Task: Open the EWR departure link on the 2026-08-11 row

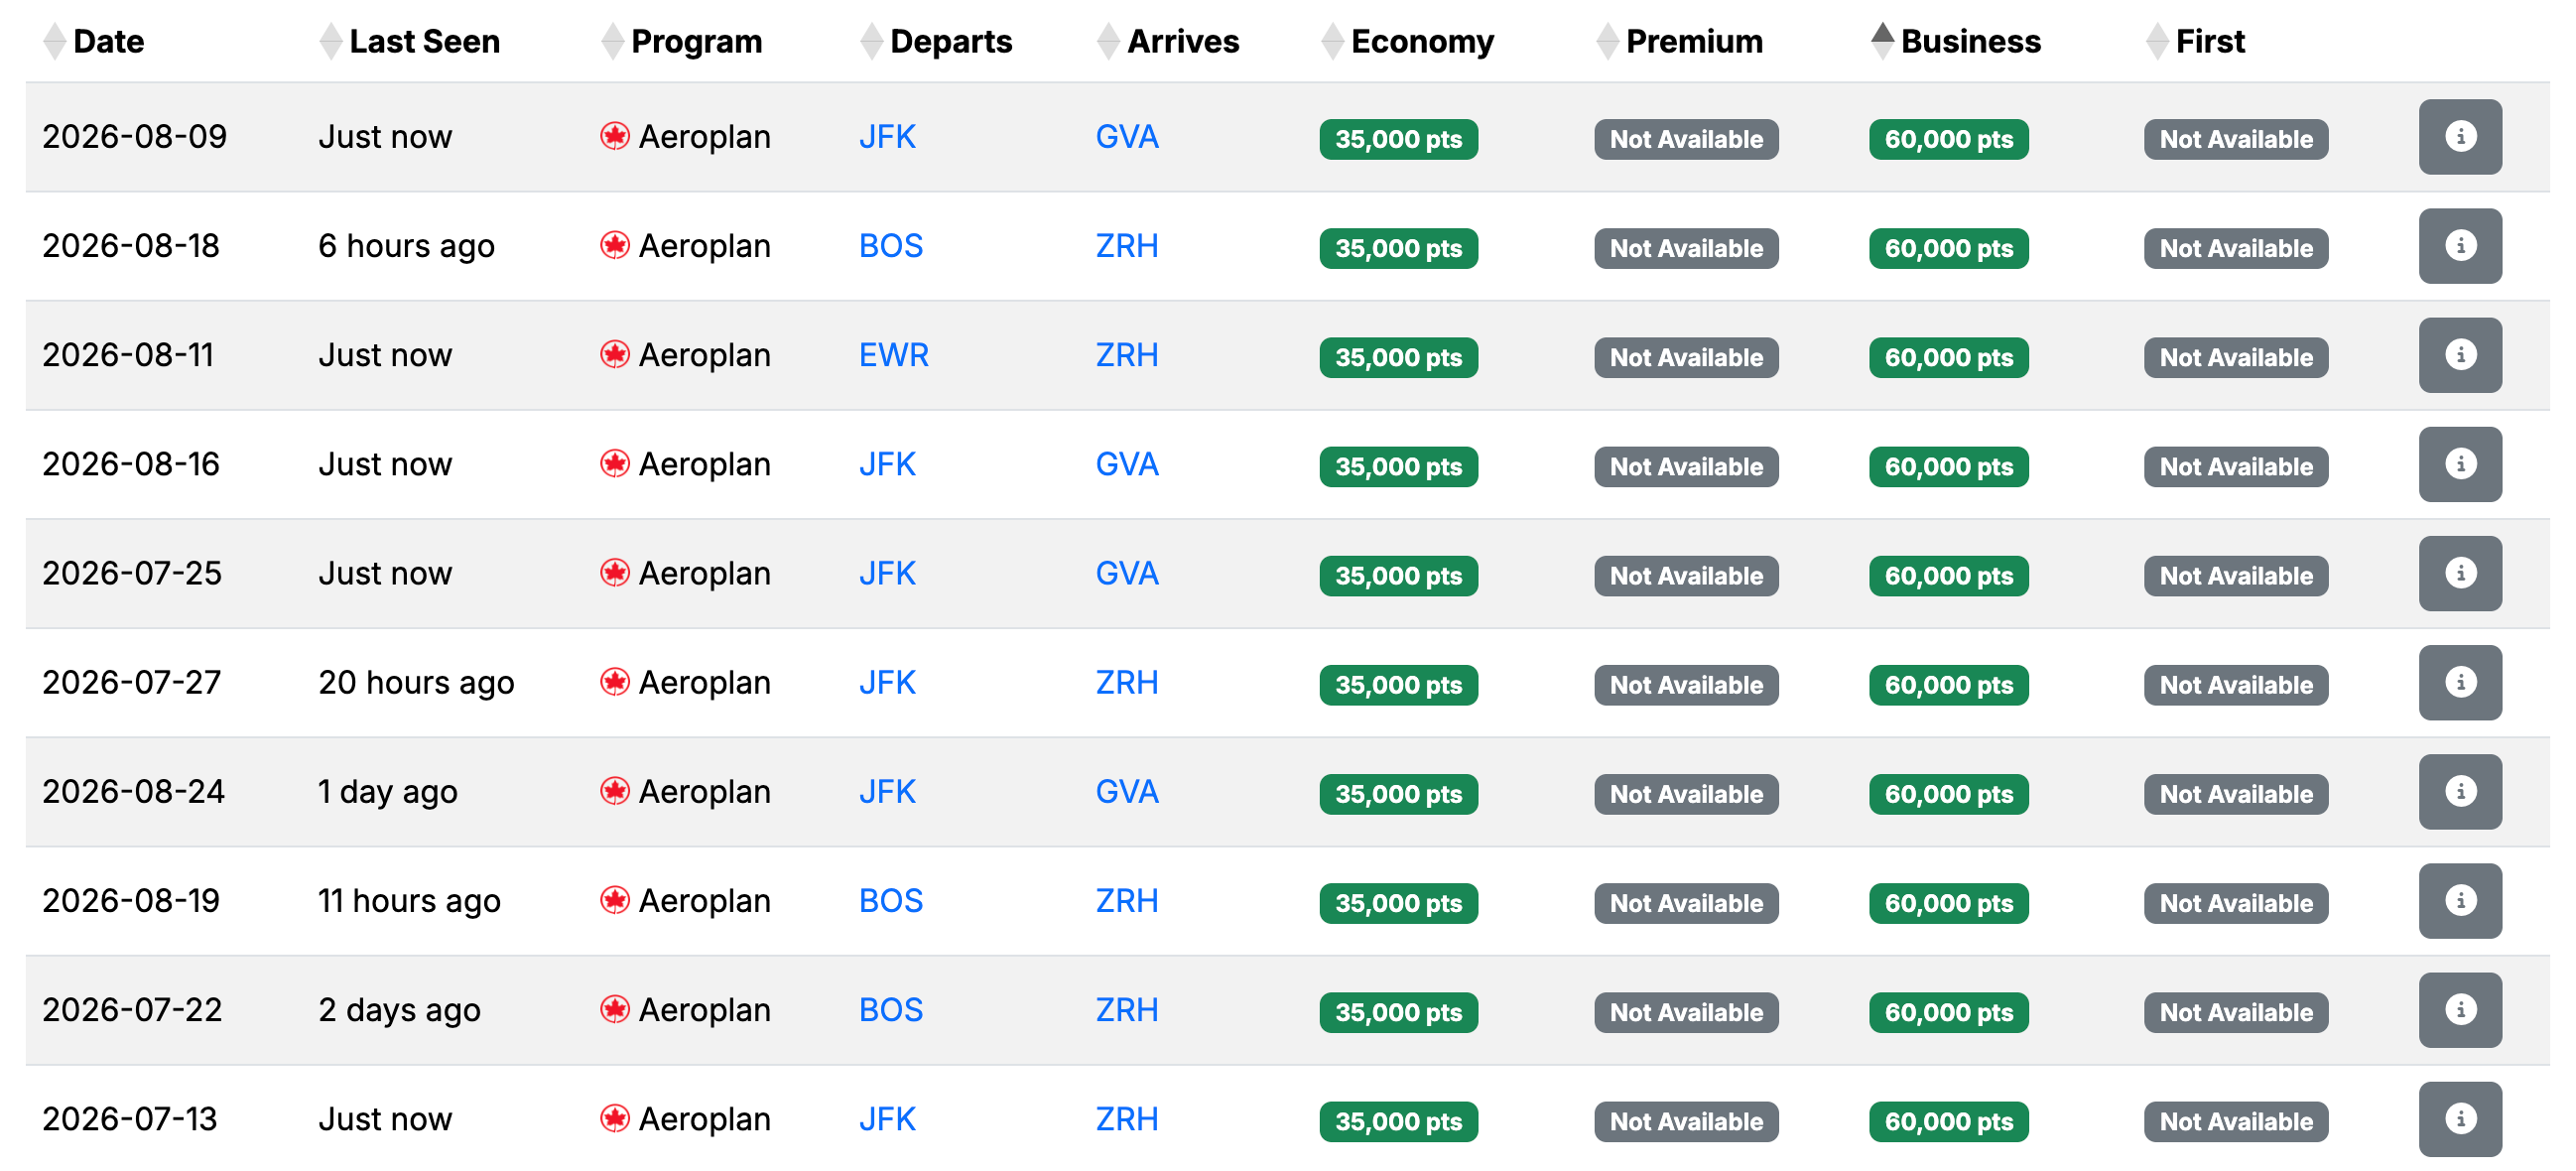Action: 893,355
